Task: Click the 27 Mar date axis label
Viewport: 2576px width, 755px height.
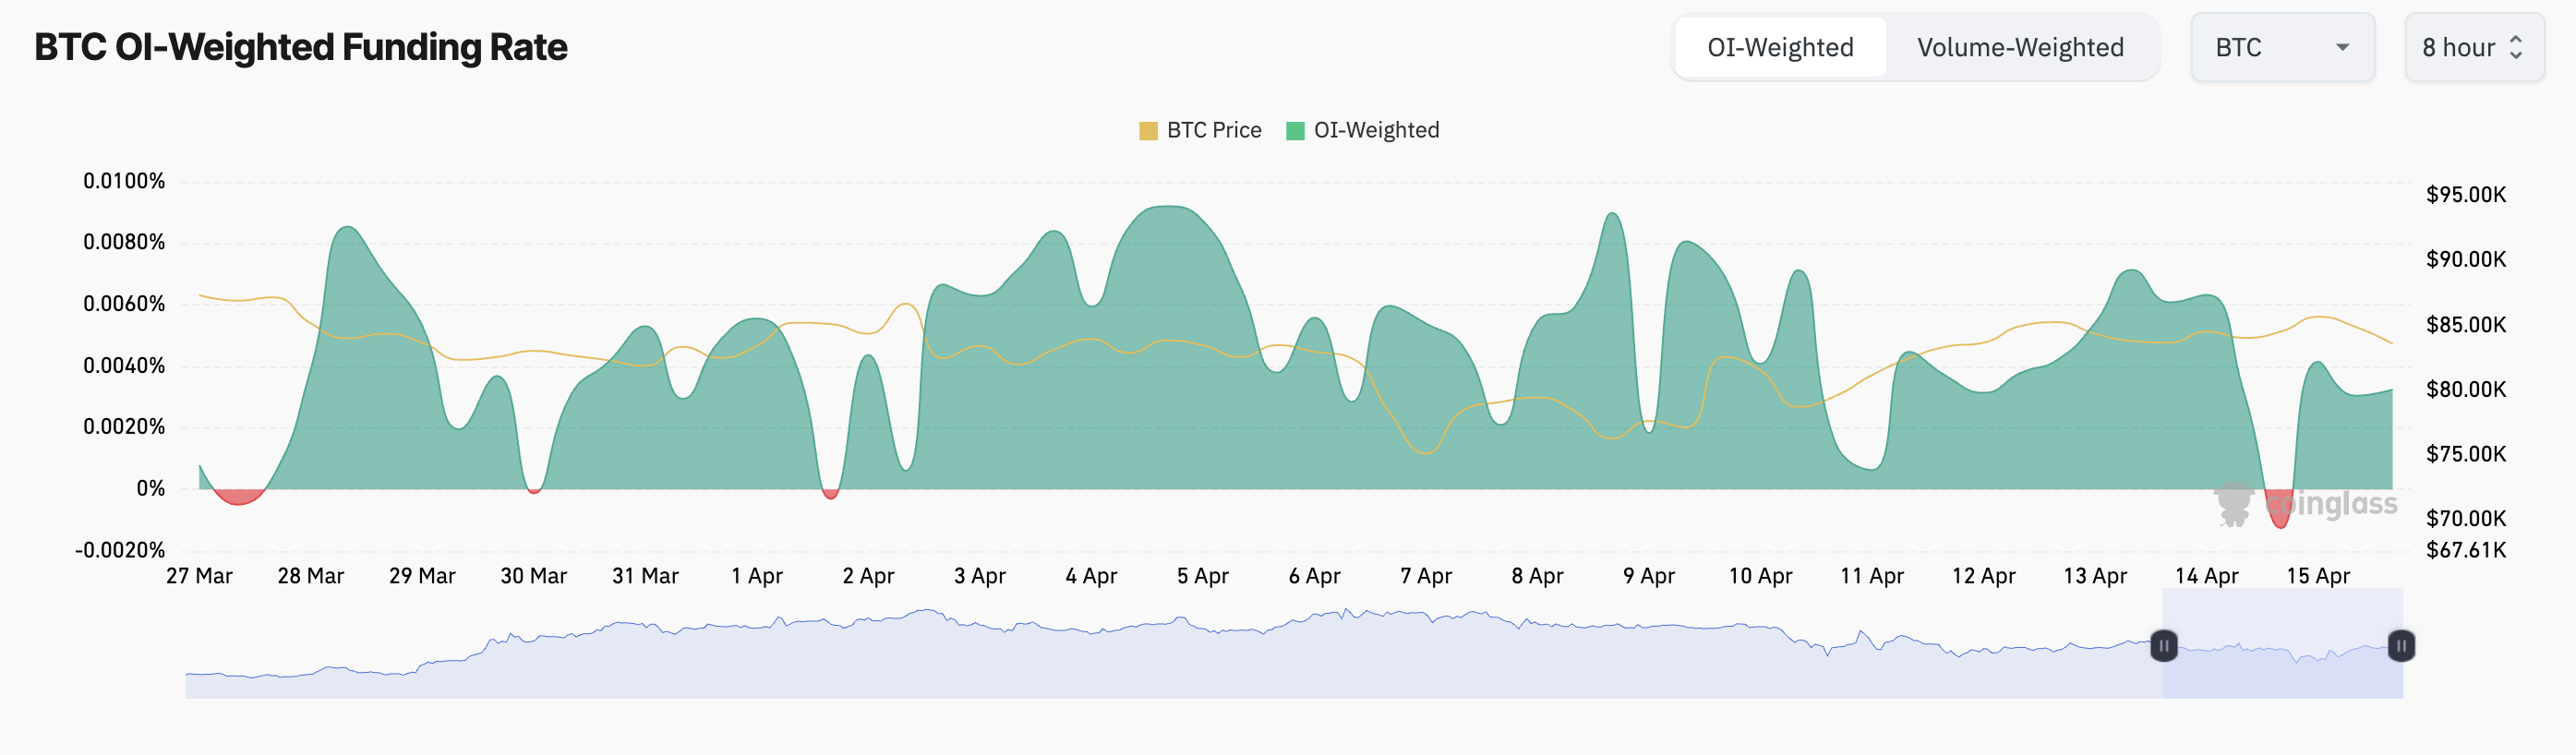Action: 199,576
